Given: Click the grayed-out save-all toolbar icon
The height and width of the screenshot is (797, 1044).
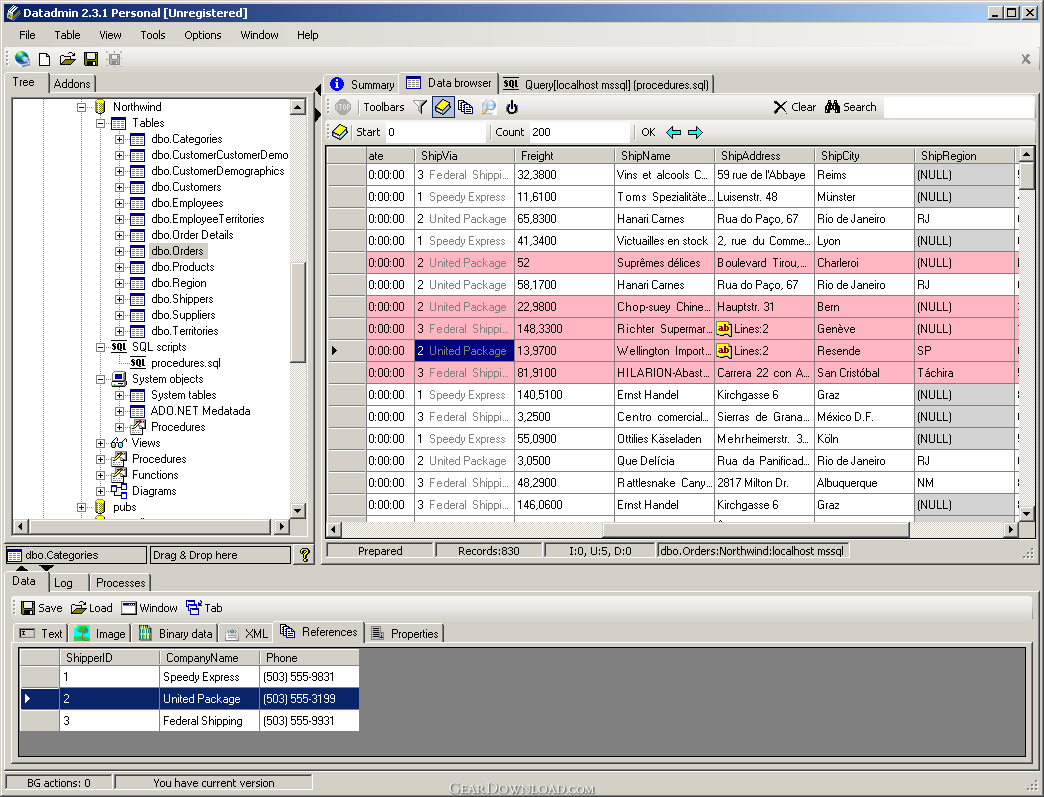Looking at the screenshot, I should coord(115,59).
